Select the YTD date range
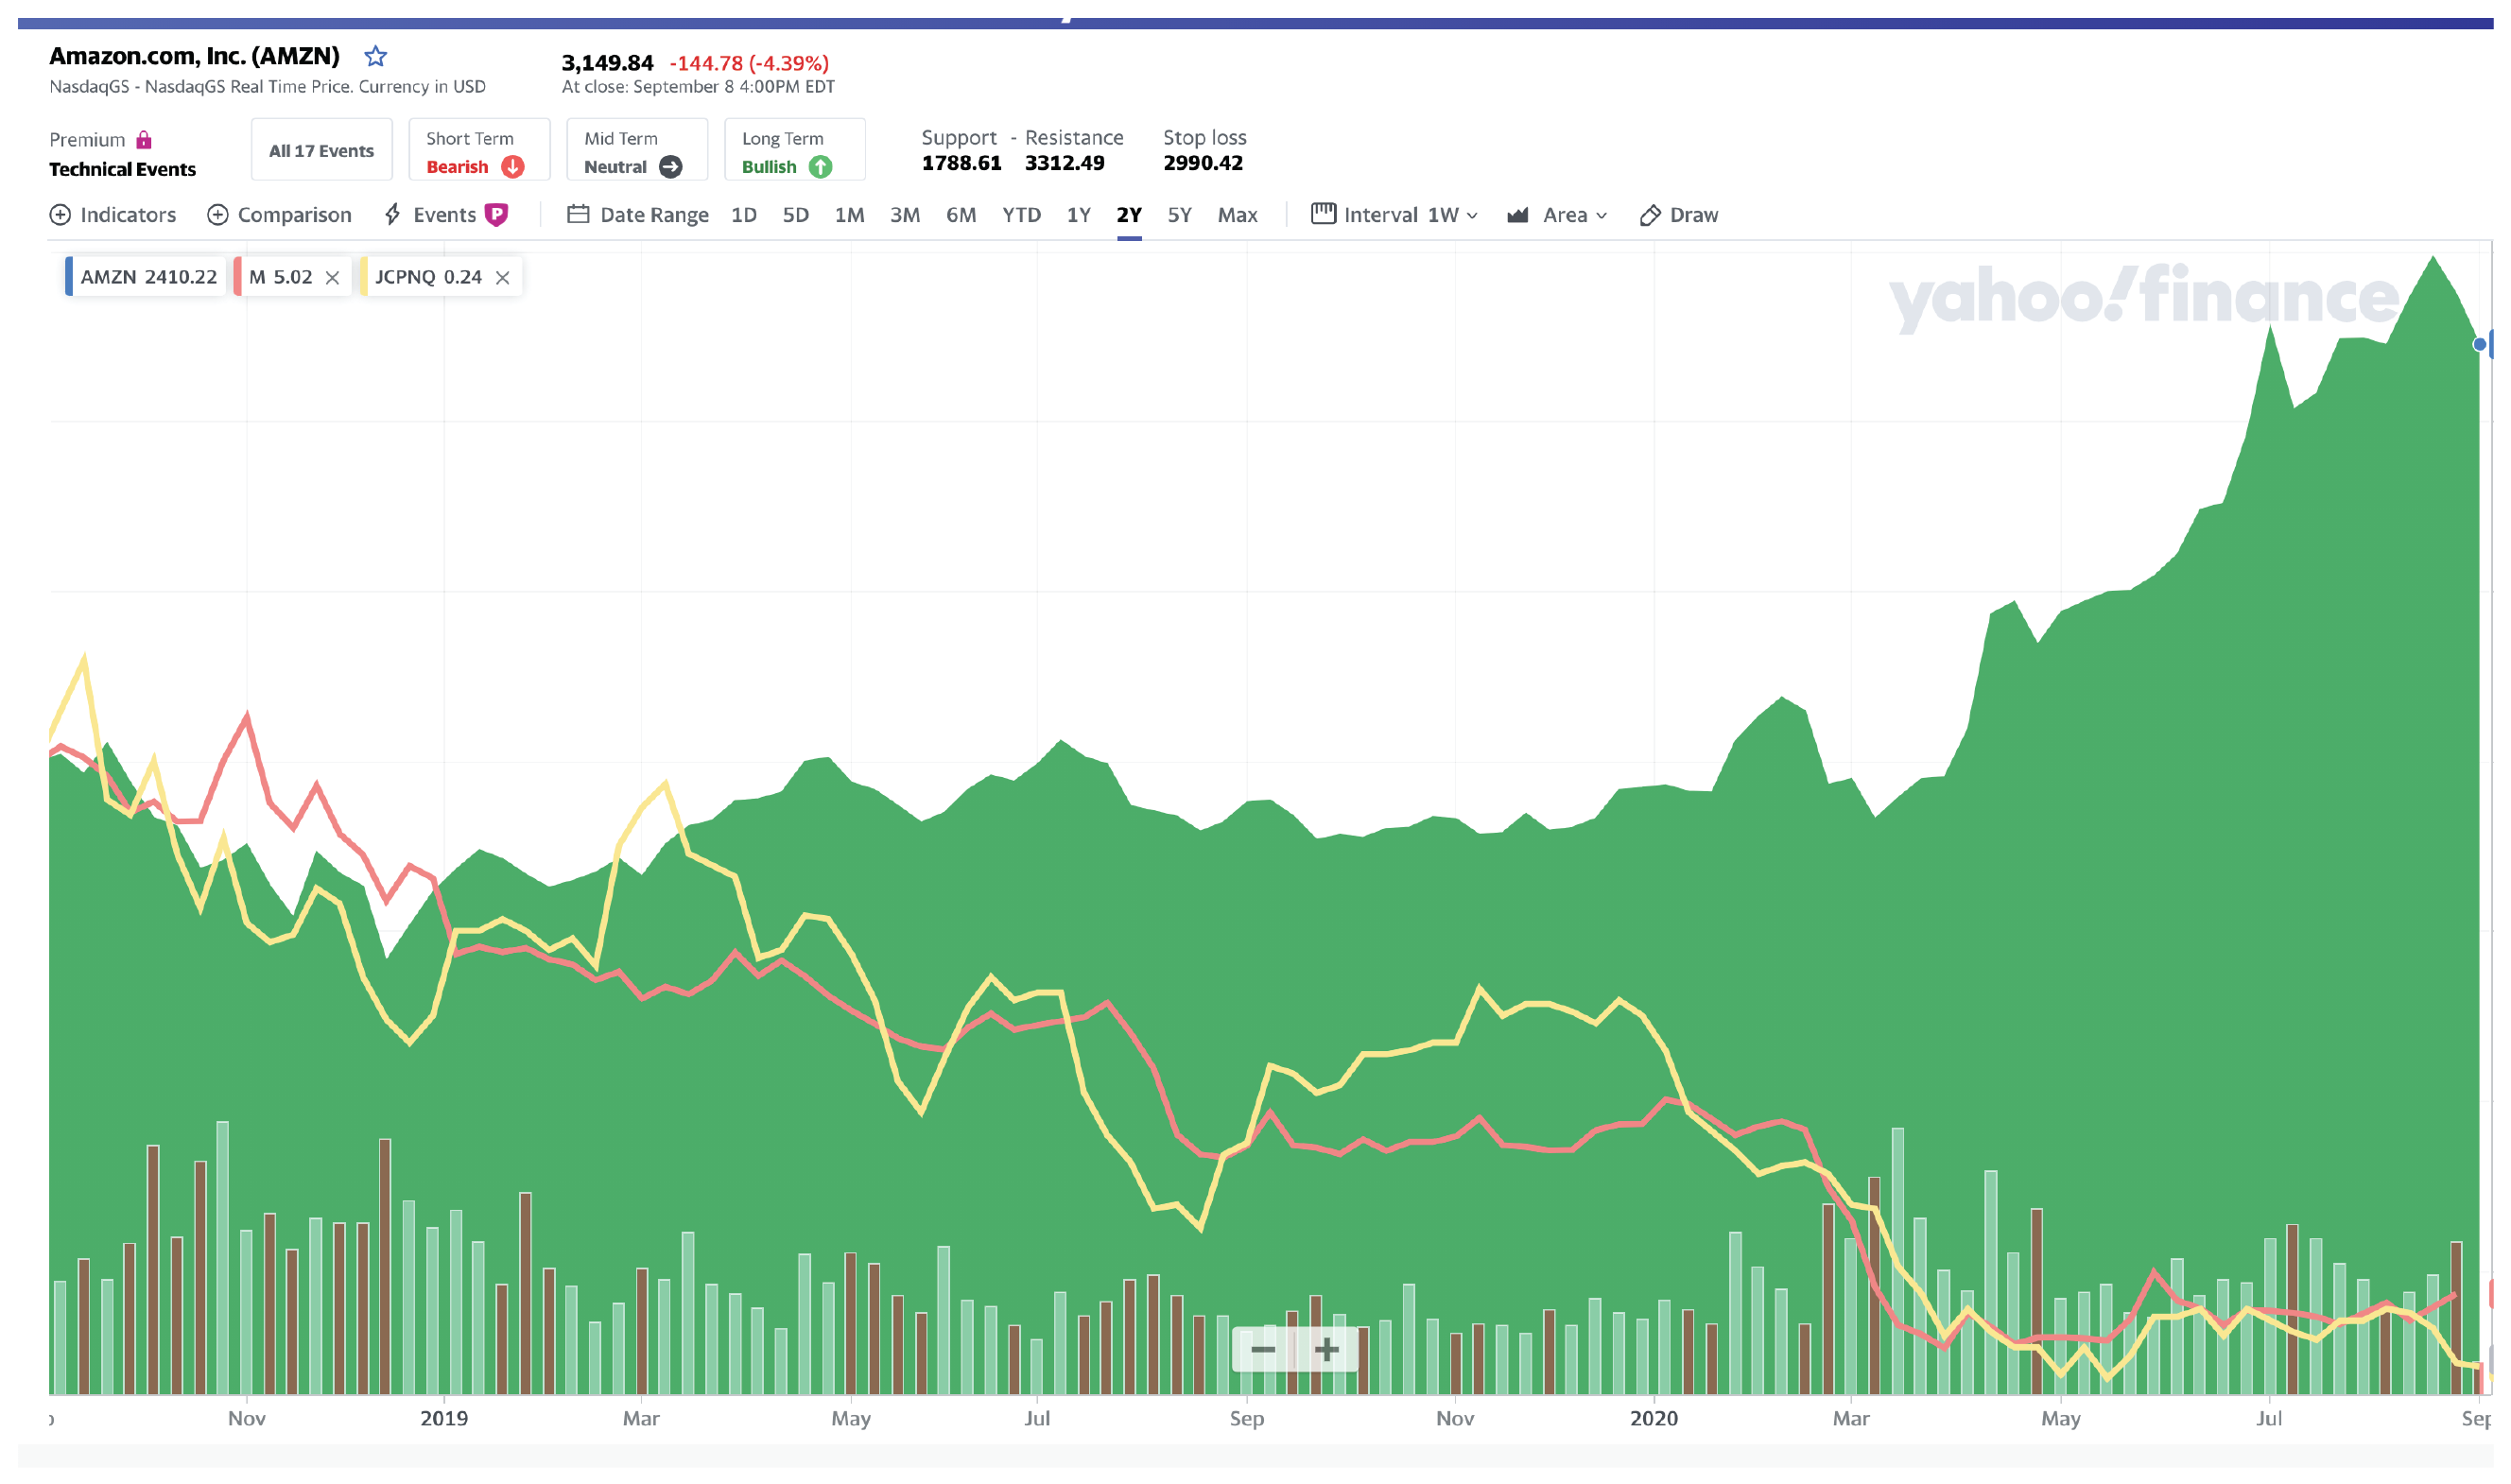Viewport: 2511px width, 1484px height. 1021,215
